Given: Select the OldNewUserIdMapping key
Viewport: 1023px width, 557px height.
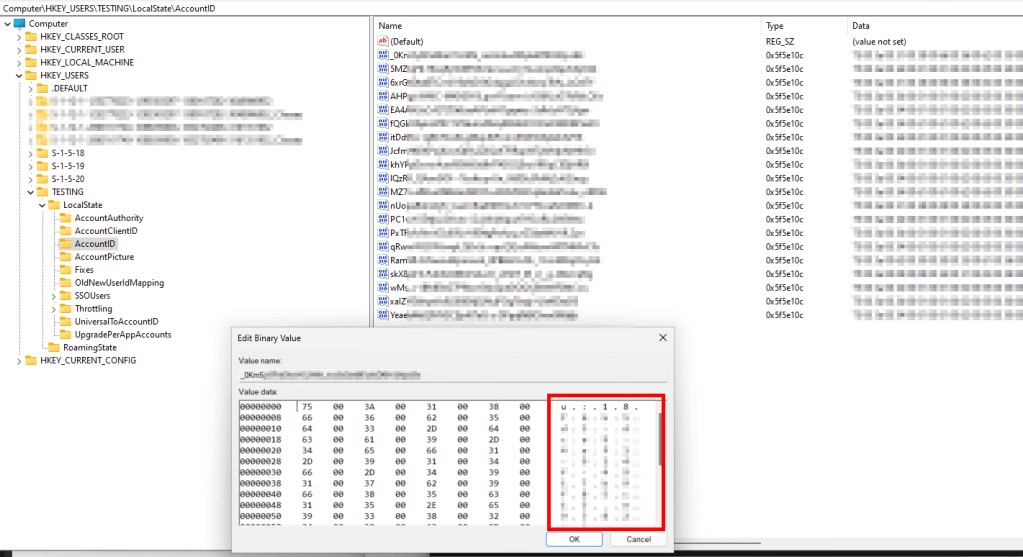Looking at the screenshot, I should 119,283.
